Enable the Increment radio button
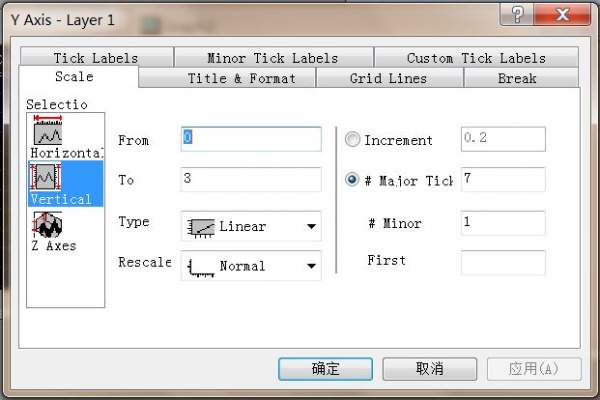Viewport: 600px width, 400px height. (x=352, y=140)
